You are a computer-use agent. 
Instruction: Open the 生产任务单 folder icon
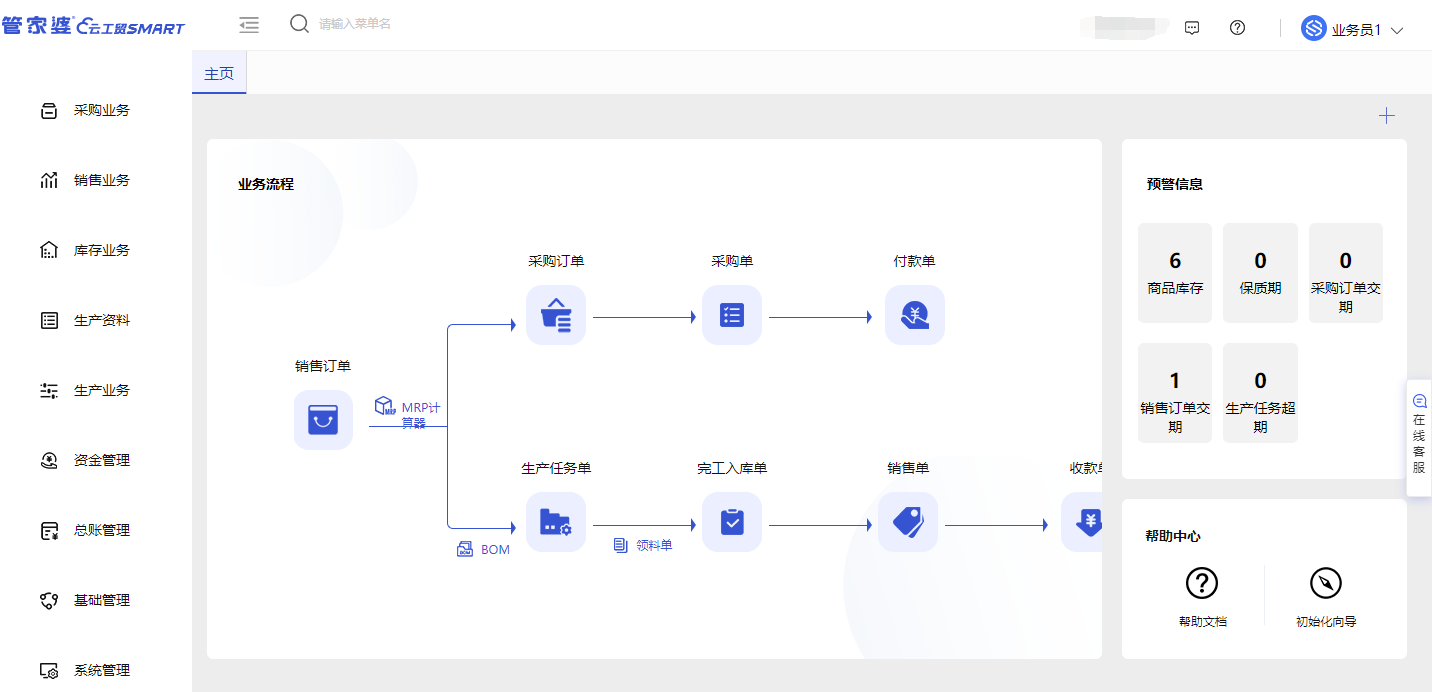556,522
